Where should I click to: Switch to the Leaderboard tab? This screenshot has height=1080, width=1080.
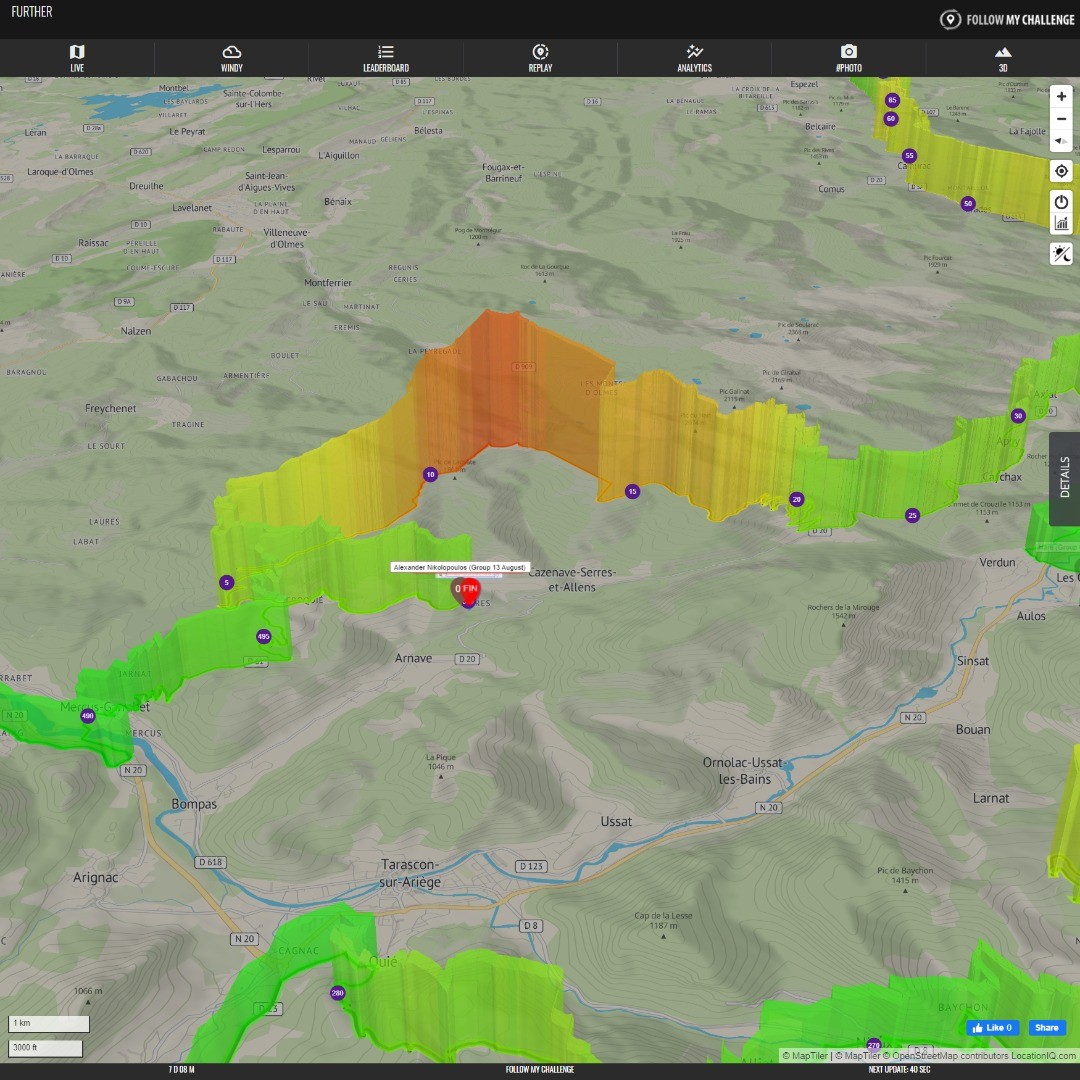[x=385, y=59]
